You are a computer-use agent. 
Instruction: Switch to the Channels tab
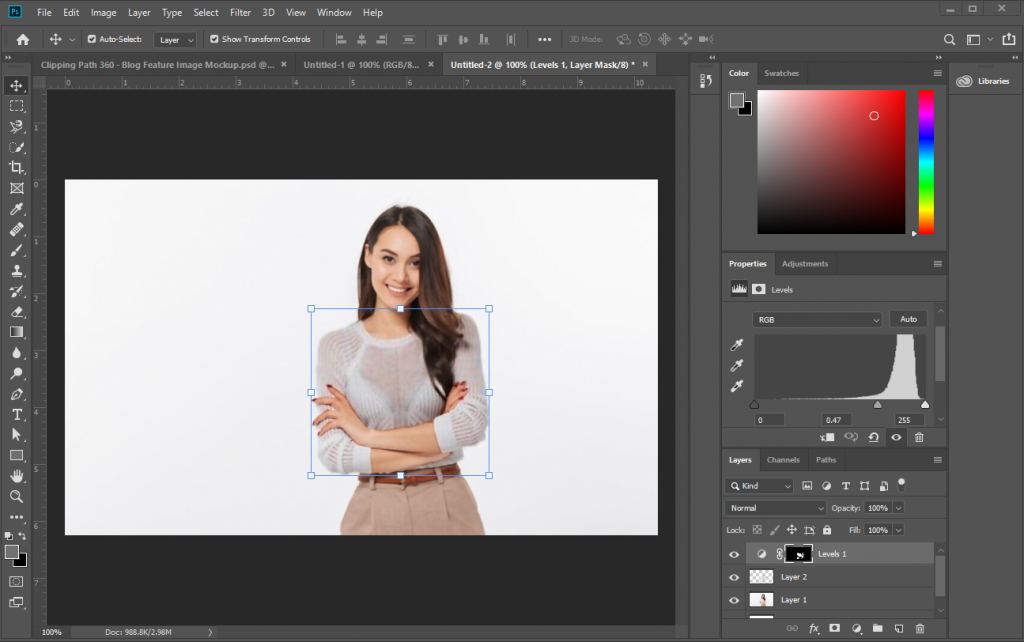click(x=783, y=460)
